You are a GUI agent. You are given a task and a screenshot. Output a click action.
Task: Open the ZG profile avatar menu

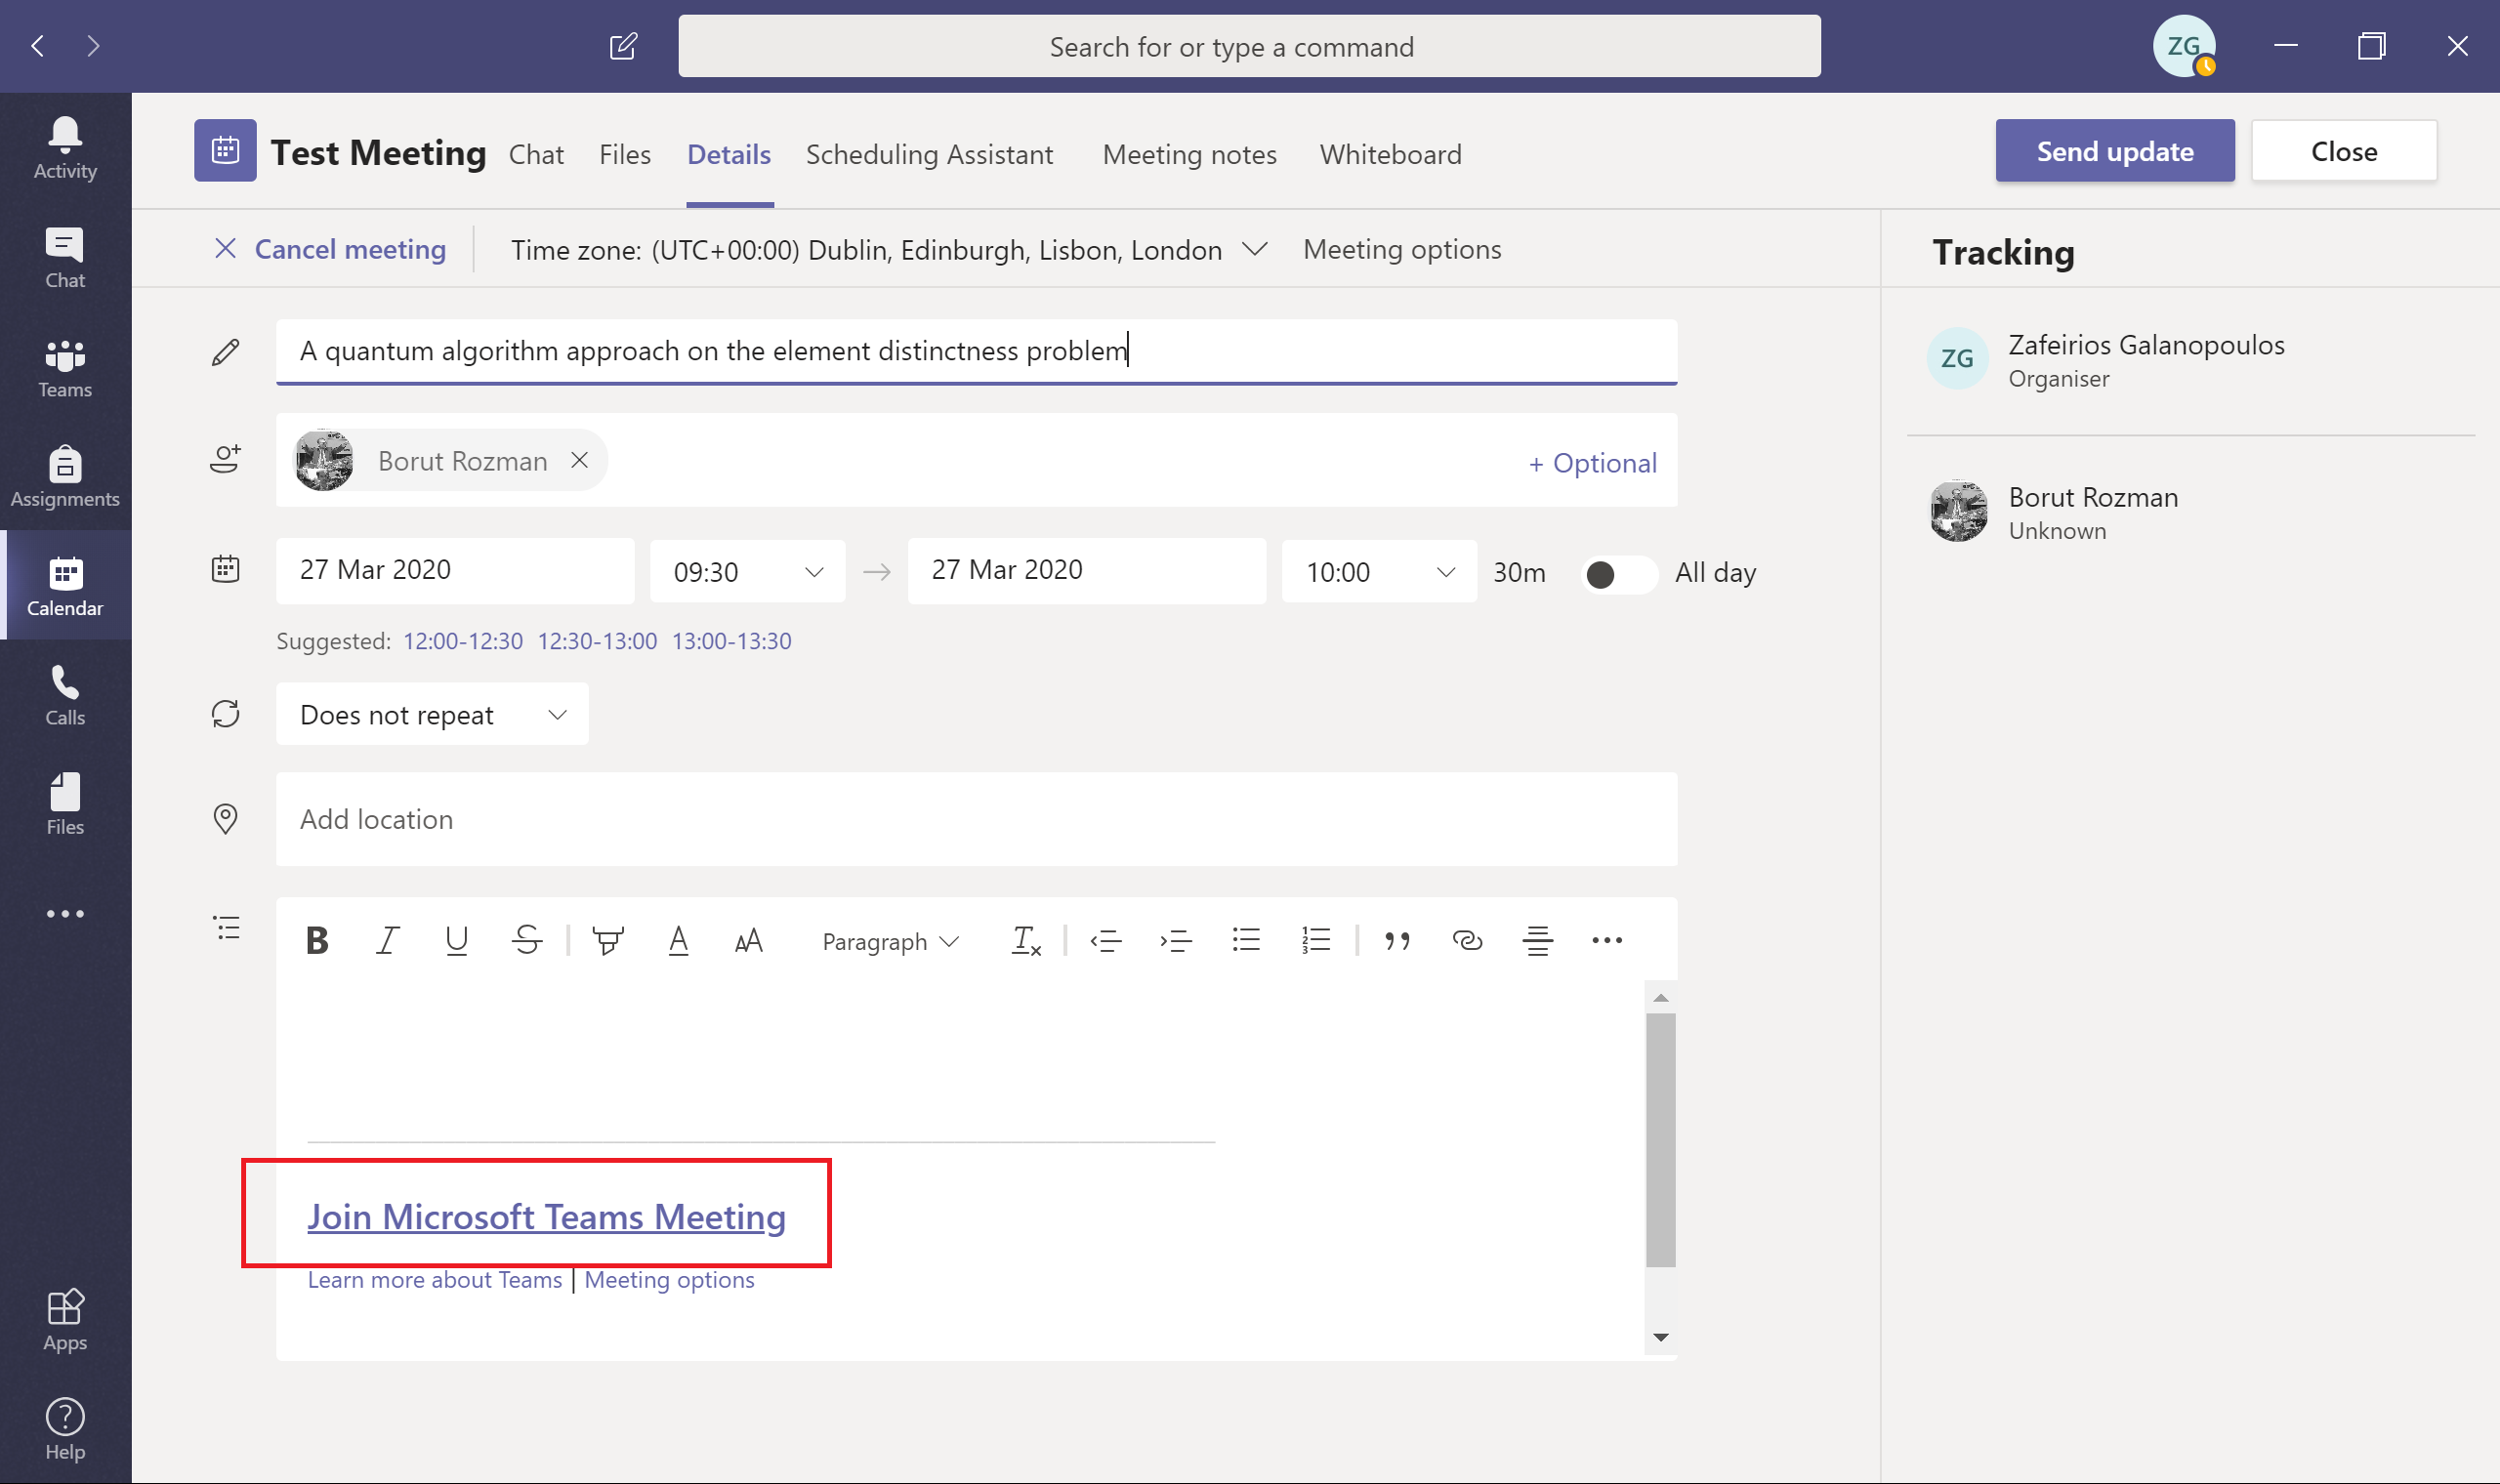click(2184, 46)
